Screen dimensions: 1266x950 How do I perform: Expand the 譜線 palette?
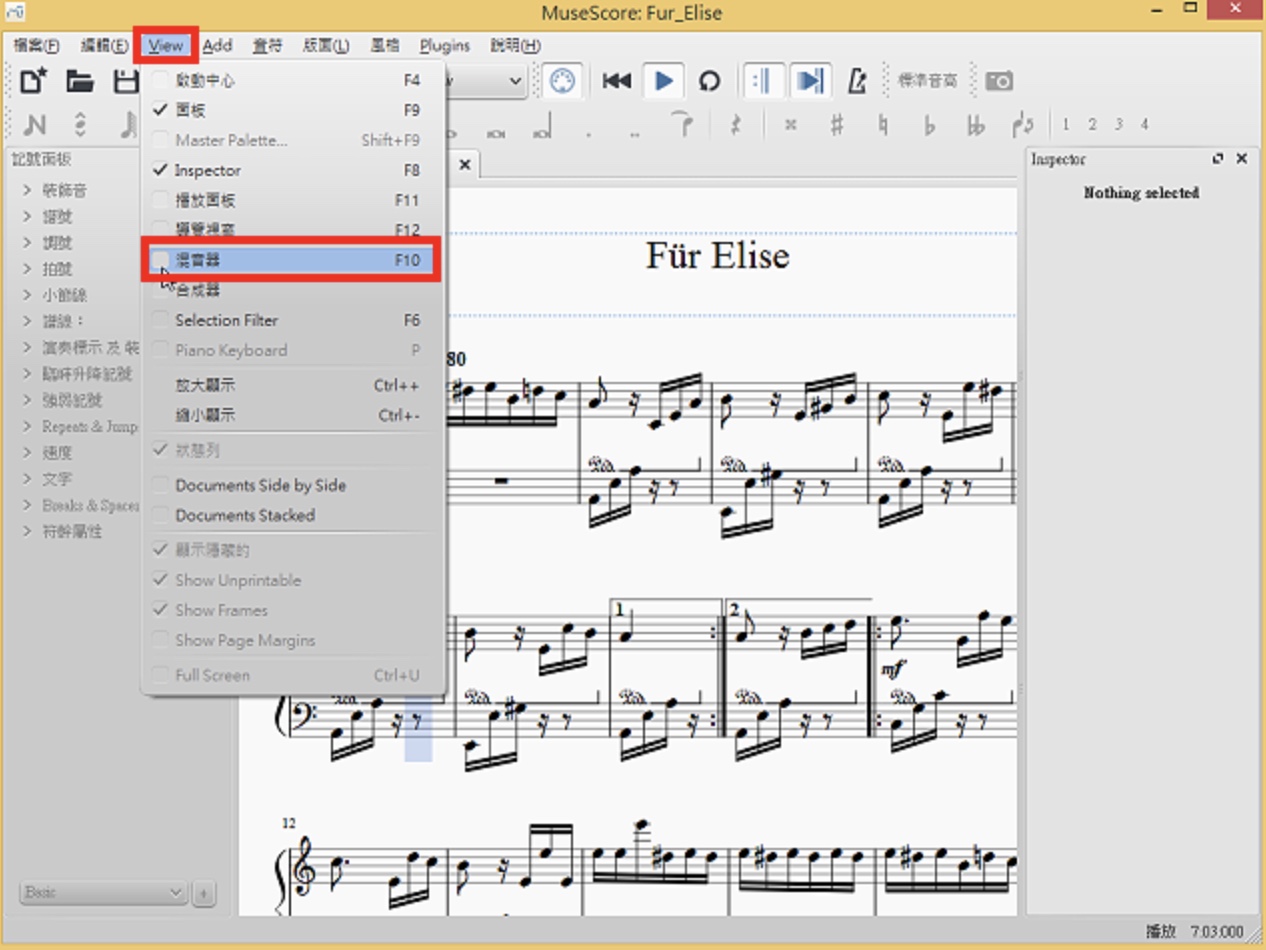62,321
